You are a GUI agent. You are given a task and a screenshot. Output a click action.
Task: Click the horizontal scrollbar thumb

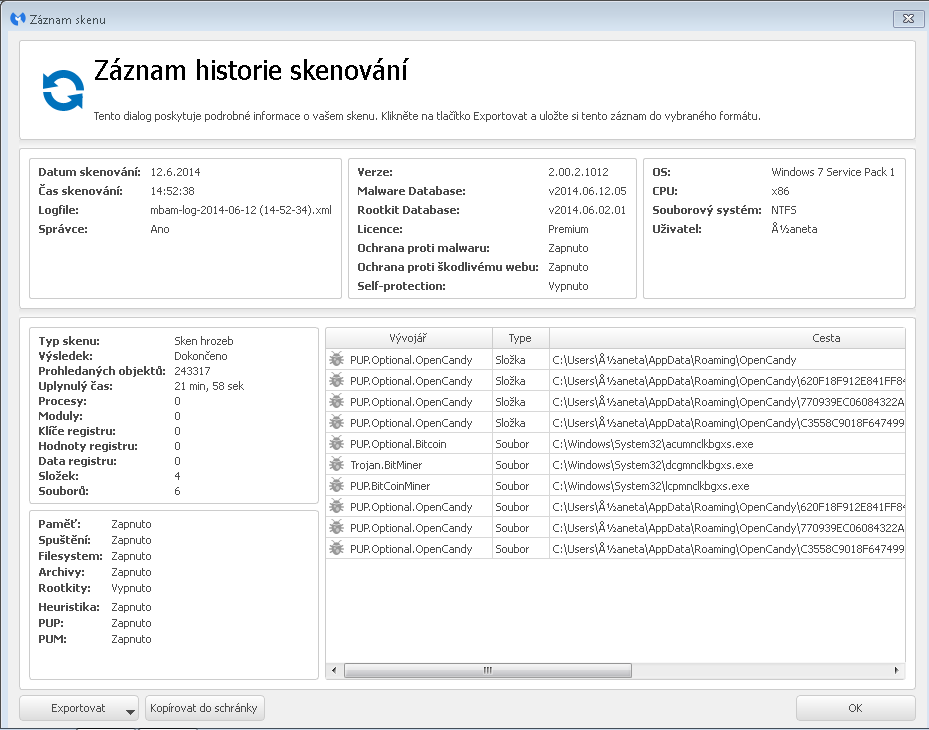tap(488, 670)
